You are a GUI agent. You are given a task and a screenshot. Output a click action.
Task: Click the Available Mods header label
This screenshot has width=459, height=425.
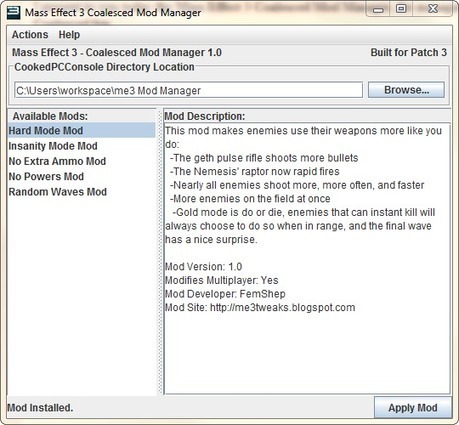click(x=50, y=116)
